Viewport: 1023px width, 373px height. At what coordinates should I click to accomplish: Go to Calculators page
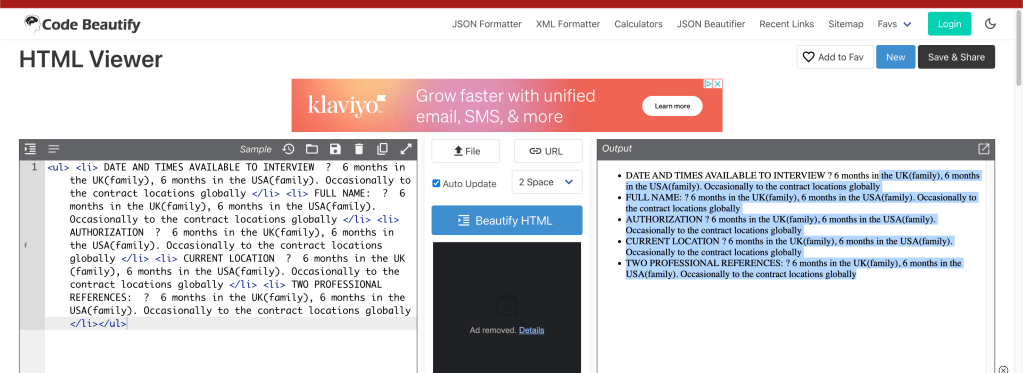[x=638, y=24]
